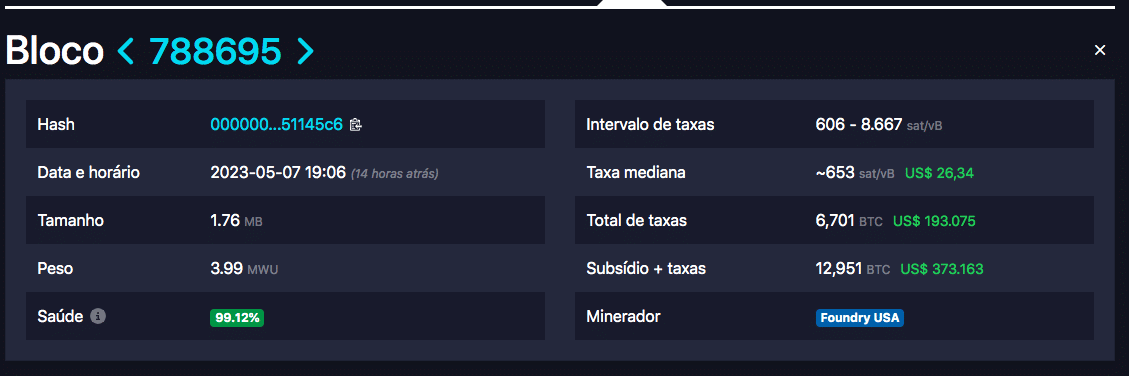The image size is (1129, 376).
Task: Click the '14 horas atrás' relative time
Action: pos(395,174)
